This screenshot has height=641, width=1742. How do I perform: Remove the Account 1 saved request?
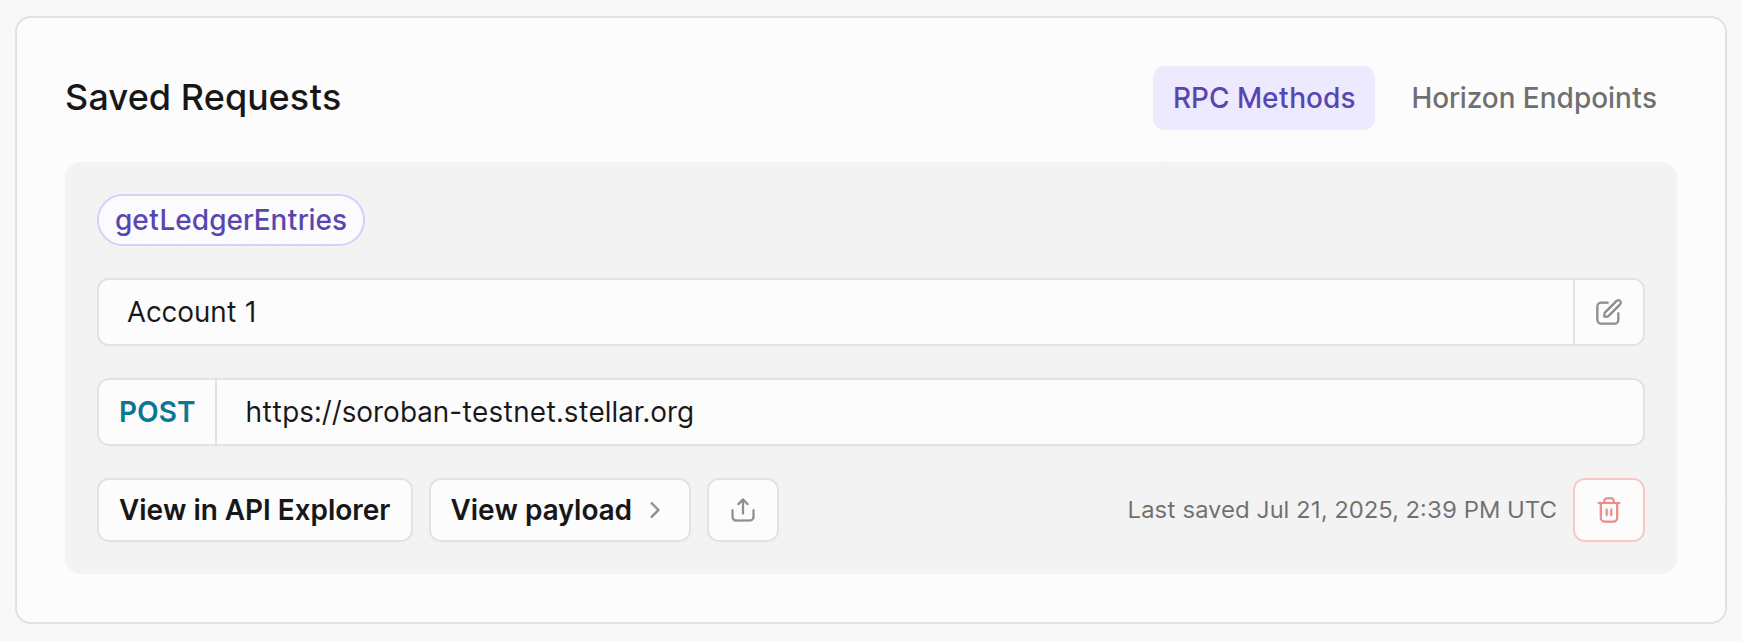1608,510
